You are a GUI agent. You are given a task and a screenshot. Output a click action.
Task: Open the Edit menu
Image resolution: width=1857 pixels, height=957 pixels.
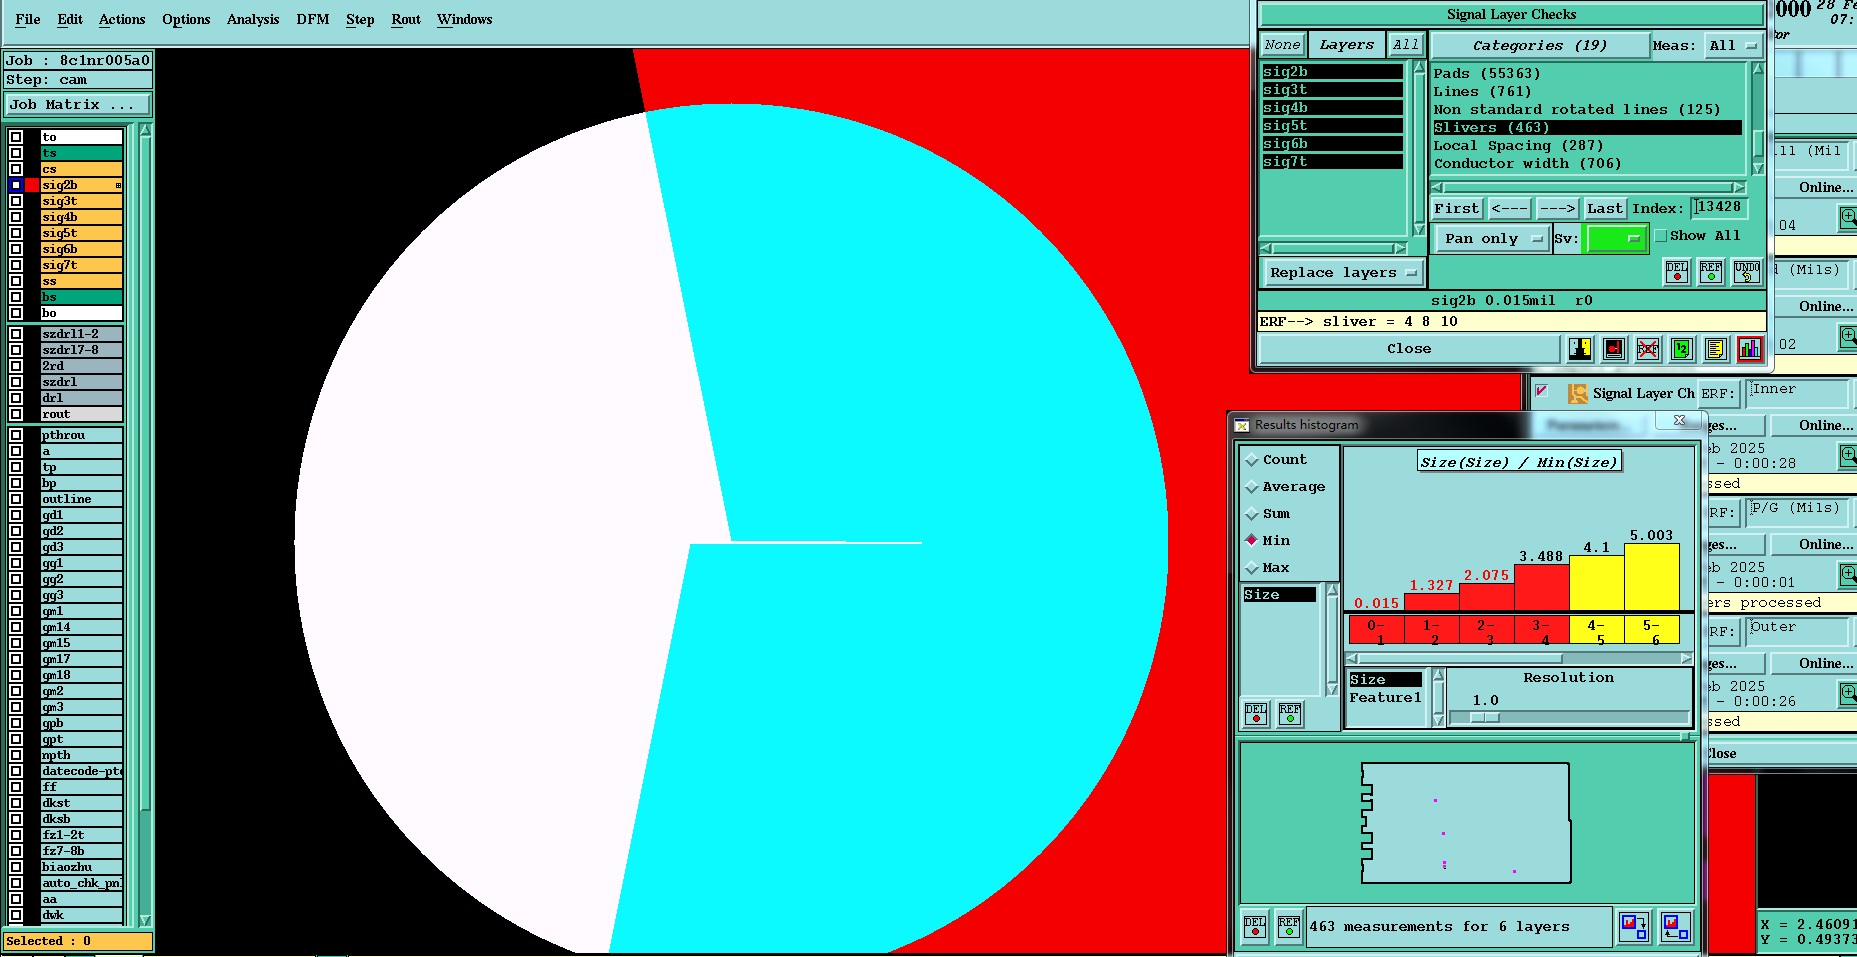[70, 19]
